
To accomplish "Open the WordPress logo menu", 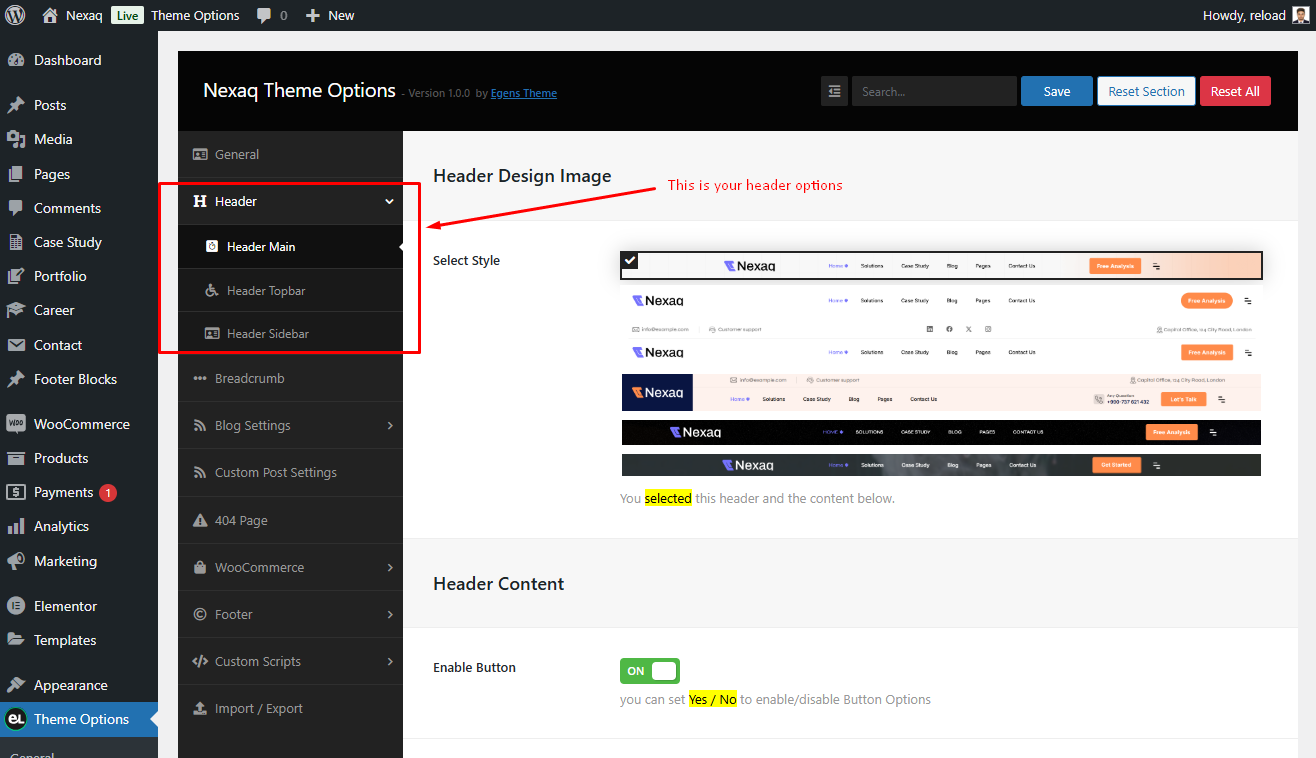I will [x=15, y=15].
